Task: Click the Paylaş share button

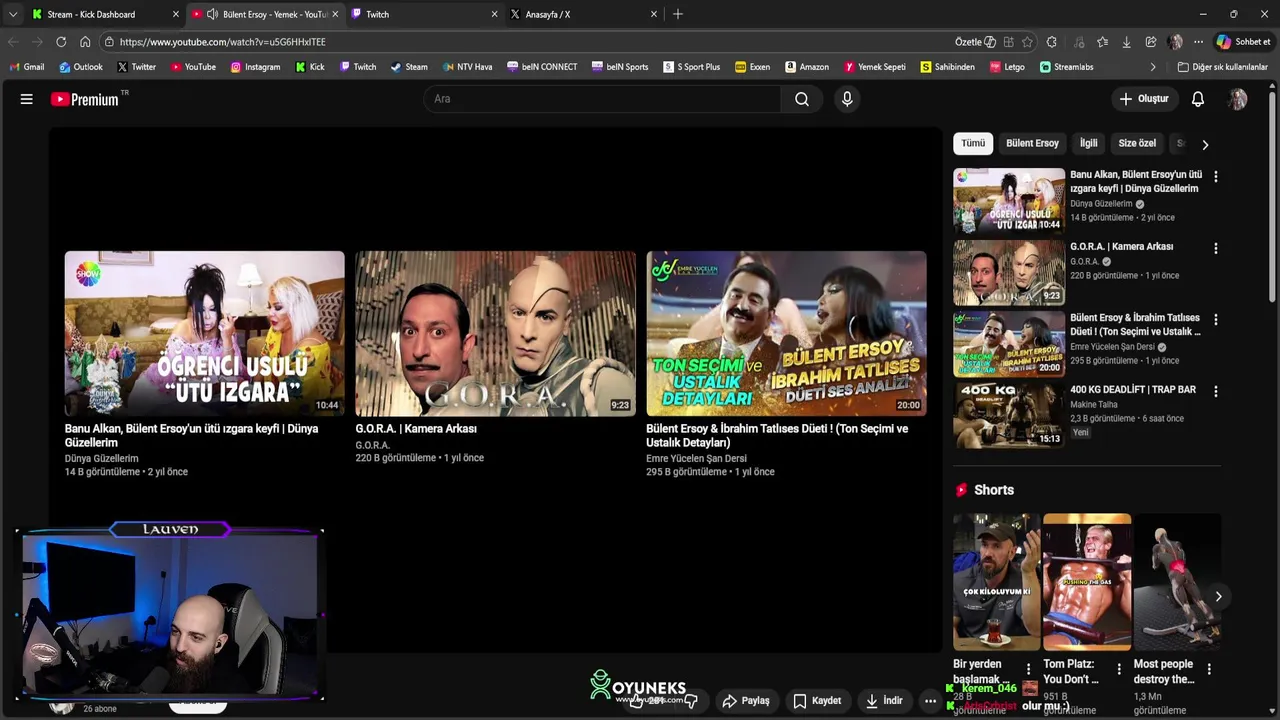Action: [x=746, y=701]
